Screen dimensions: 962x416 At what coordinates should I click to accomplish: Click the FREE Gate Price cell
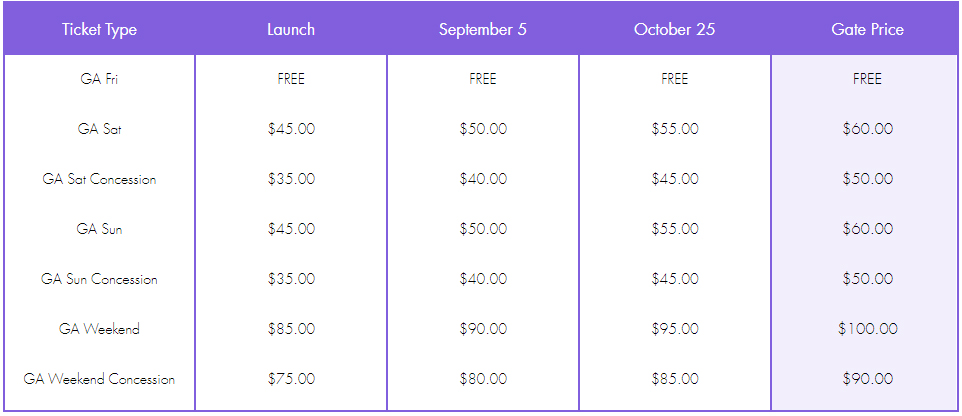[868, 79]
